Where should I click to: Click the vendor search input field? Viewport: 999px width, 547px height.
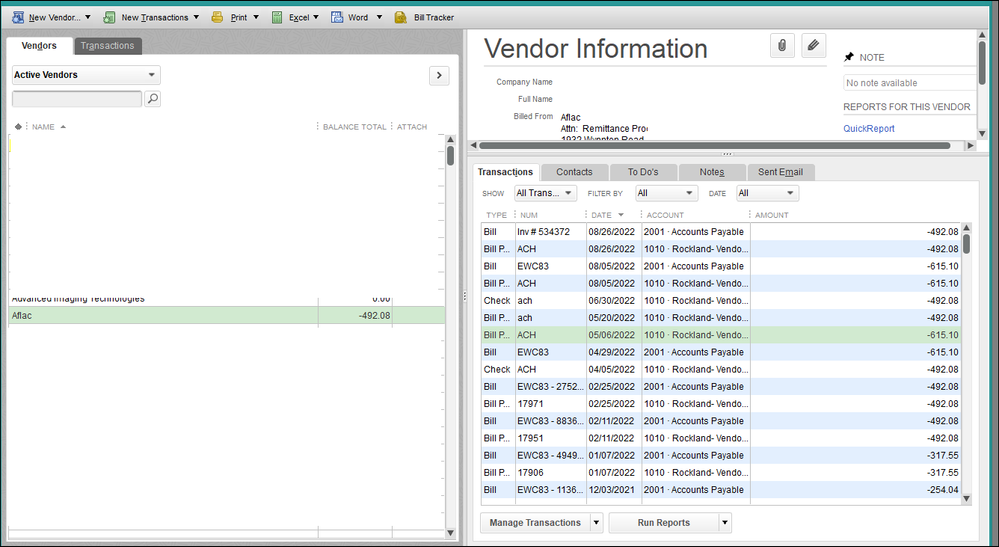coord(76,99)
